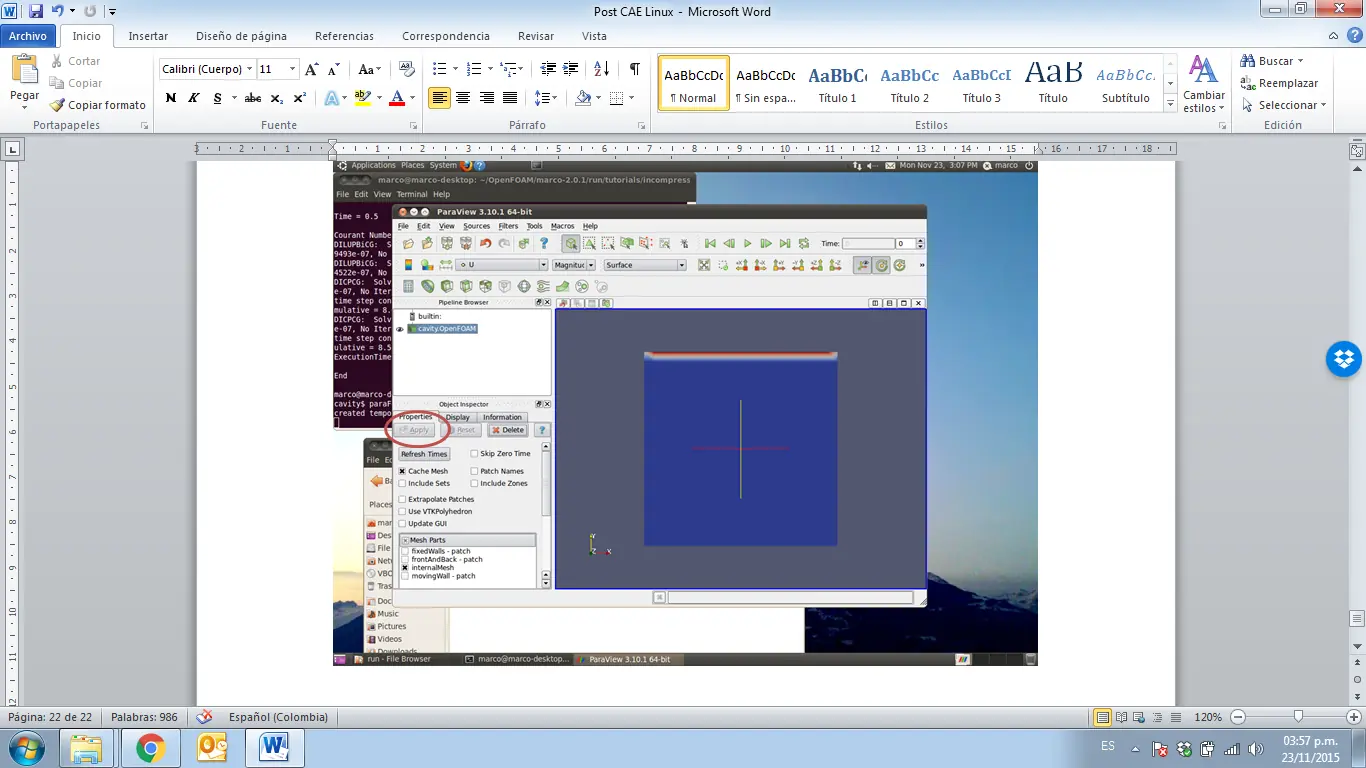The height and width of the screenshot is (768, 1366).
Task: Open the font name dropdown
Action: 250,69
